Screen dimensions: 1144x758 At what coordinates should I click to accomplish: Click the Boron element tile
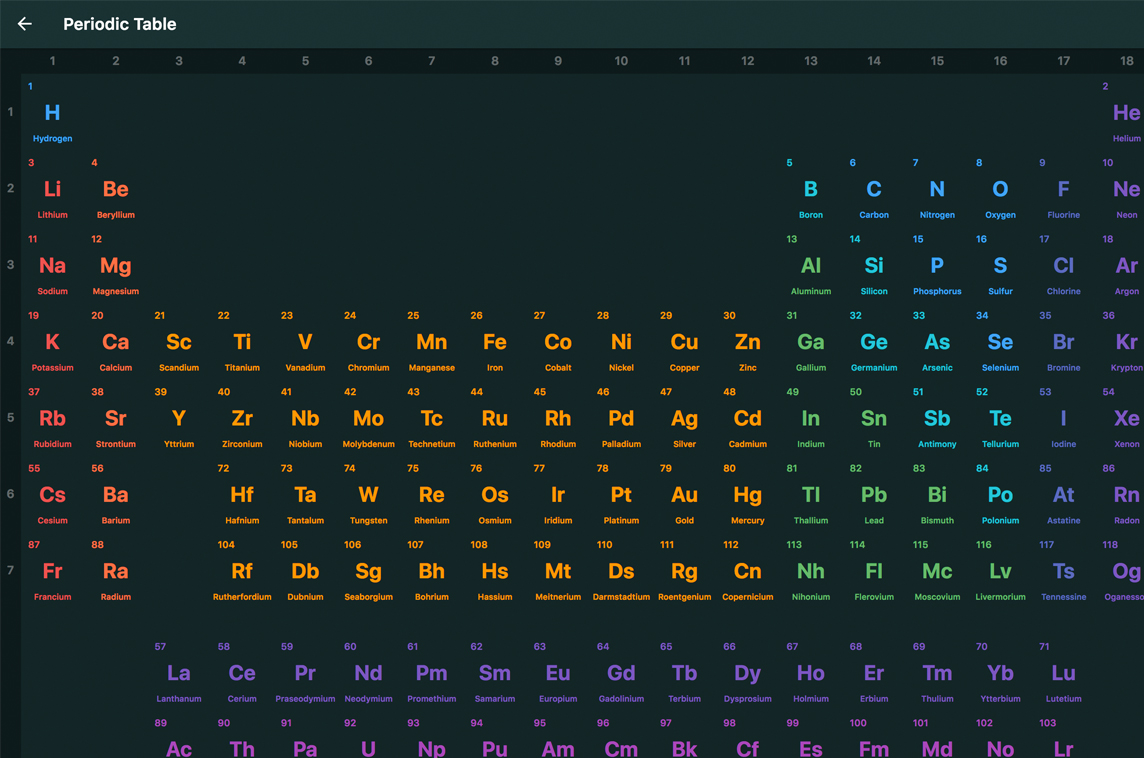[811, 189]
